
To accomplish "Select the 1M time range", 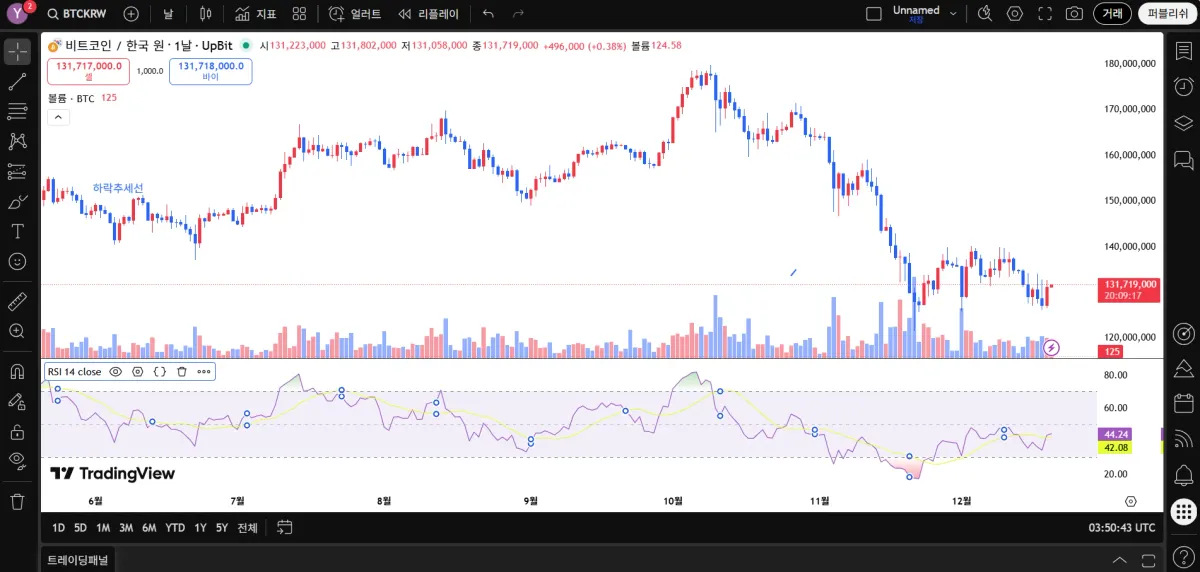I will (x=103, y=527).
